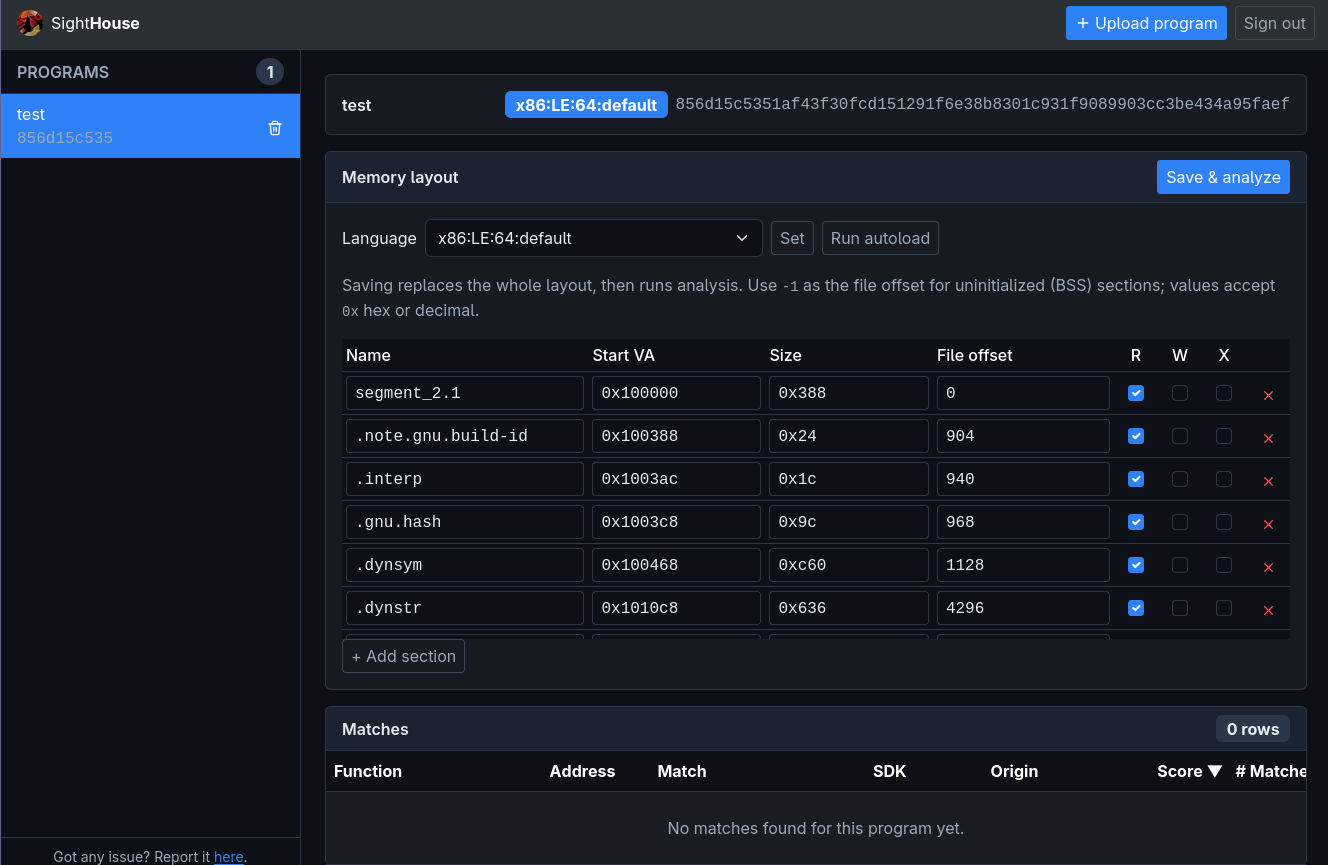The width and height of the screenshot is (1328, 865).
Task: Run autoload for memory layout
Action: click(x=880, y=238)
